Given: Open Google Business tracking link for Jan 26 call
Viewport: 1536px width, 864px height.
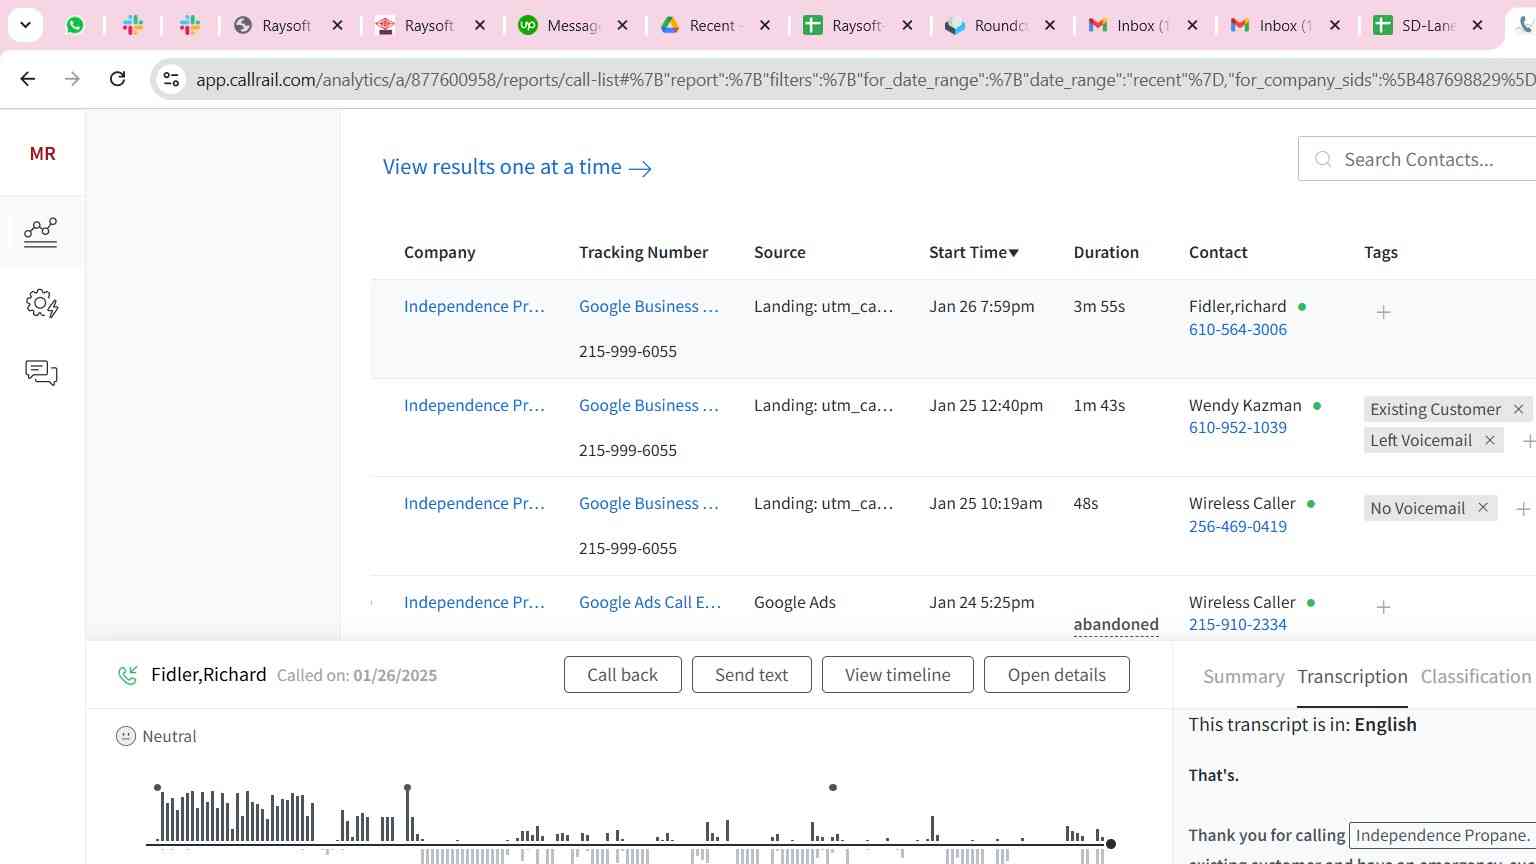Looking at the screenshot, I should click(x=649, y=306).
